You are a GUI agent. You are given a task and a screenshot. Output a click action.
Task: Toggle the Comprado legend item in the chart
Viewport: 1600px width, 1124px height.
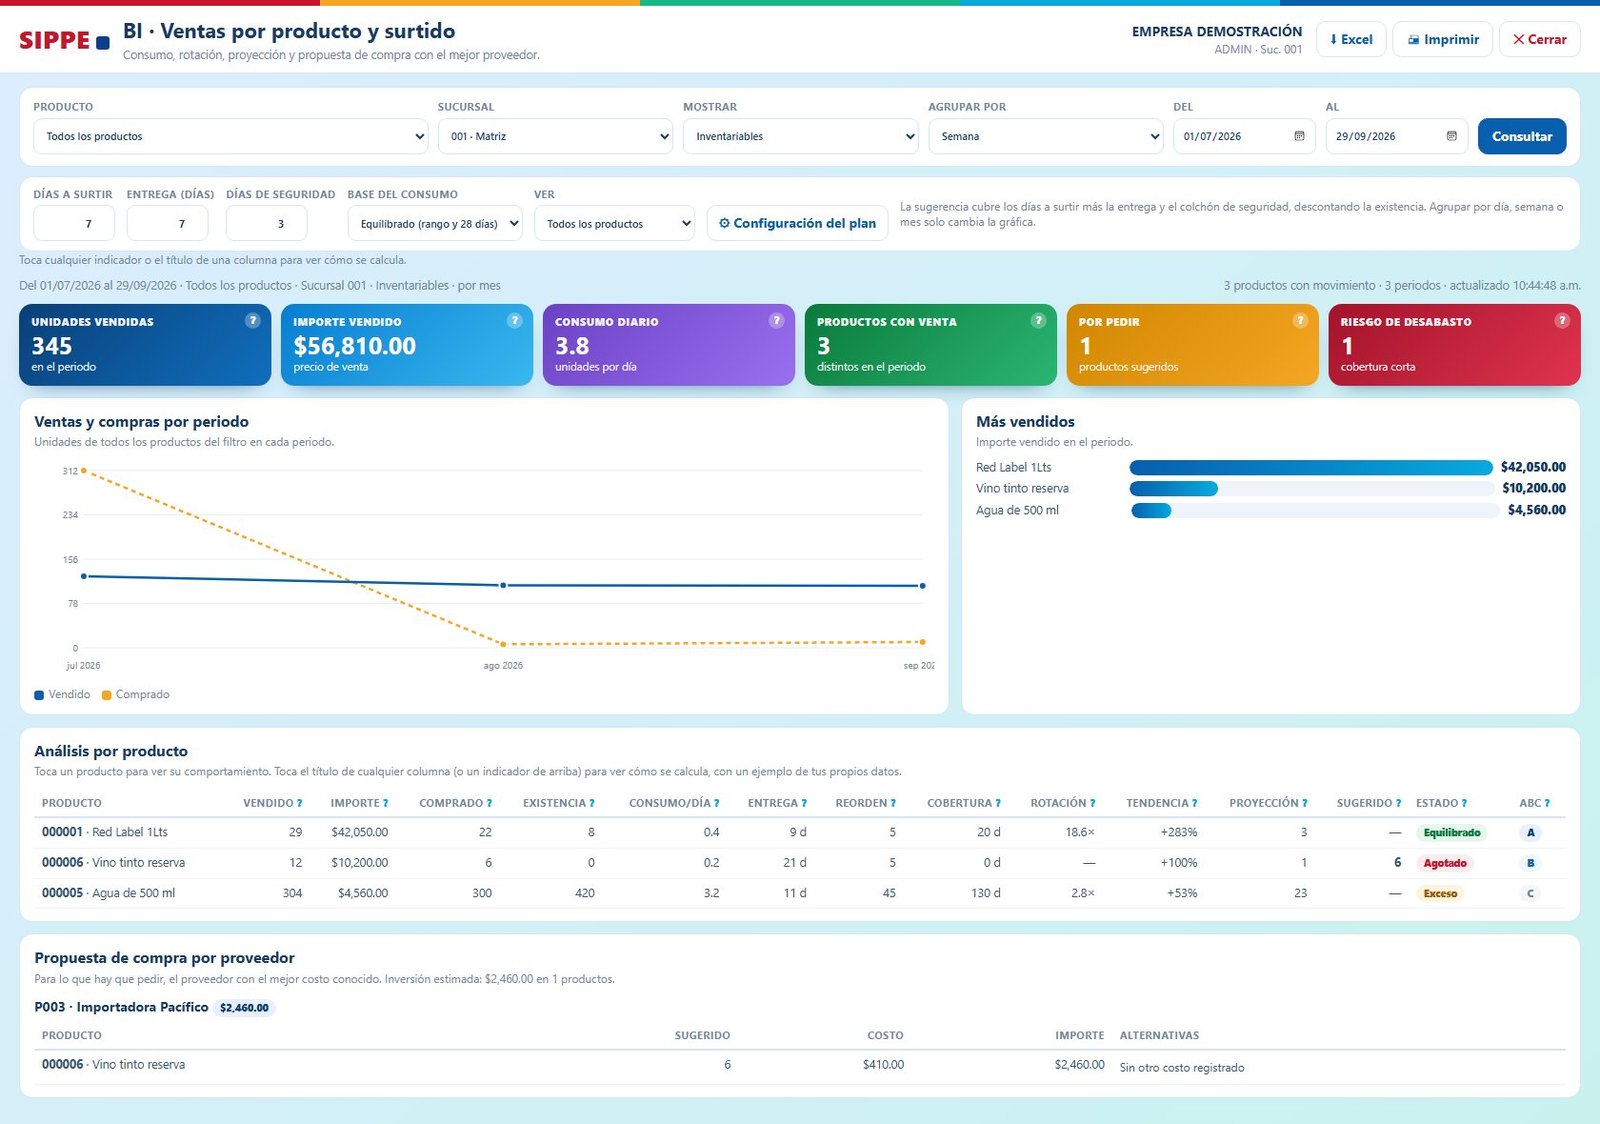tap(136, 695)
